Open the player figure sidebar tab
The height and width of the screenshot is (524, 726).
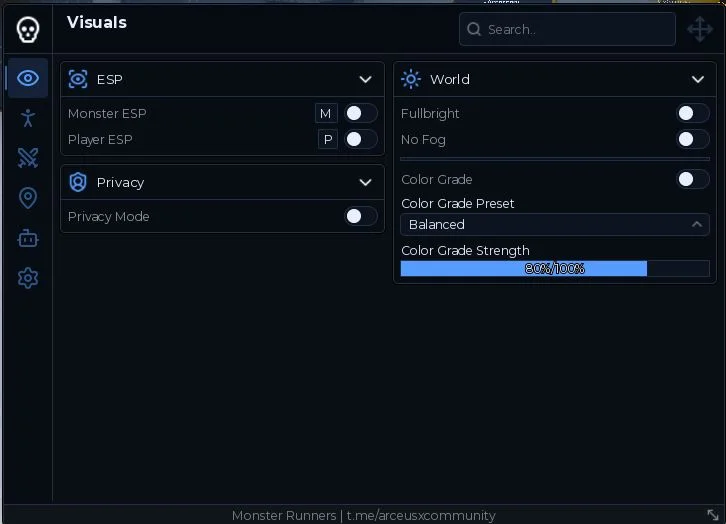pyautogui.click(x=28, y=118)
